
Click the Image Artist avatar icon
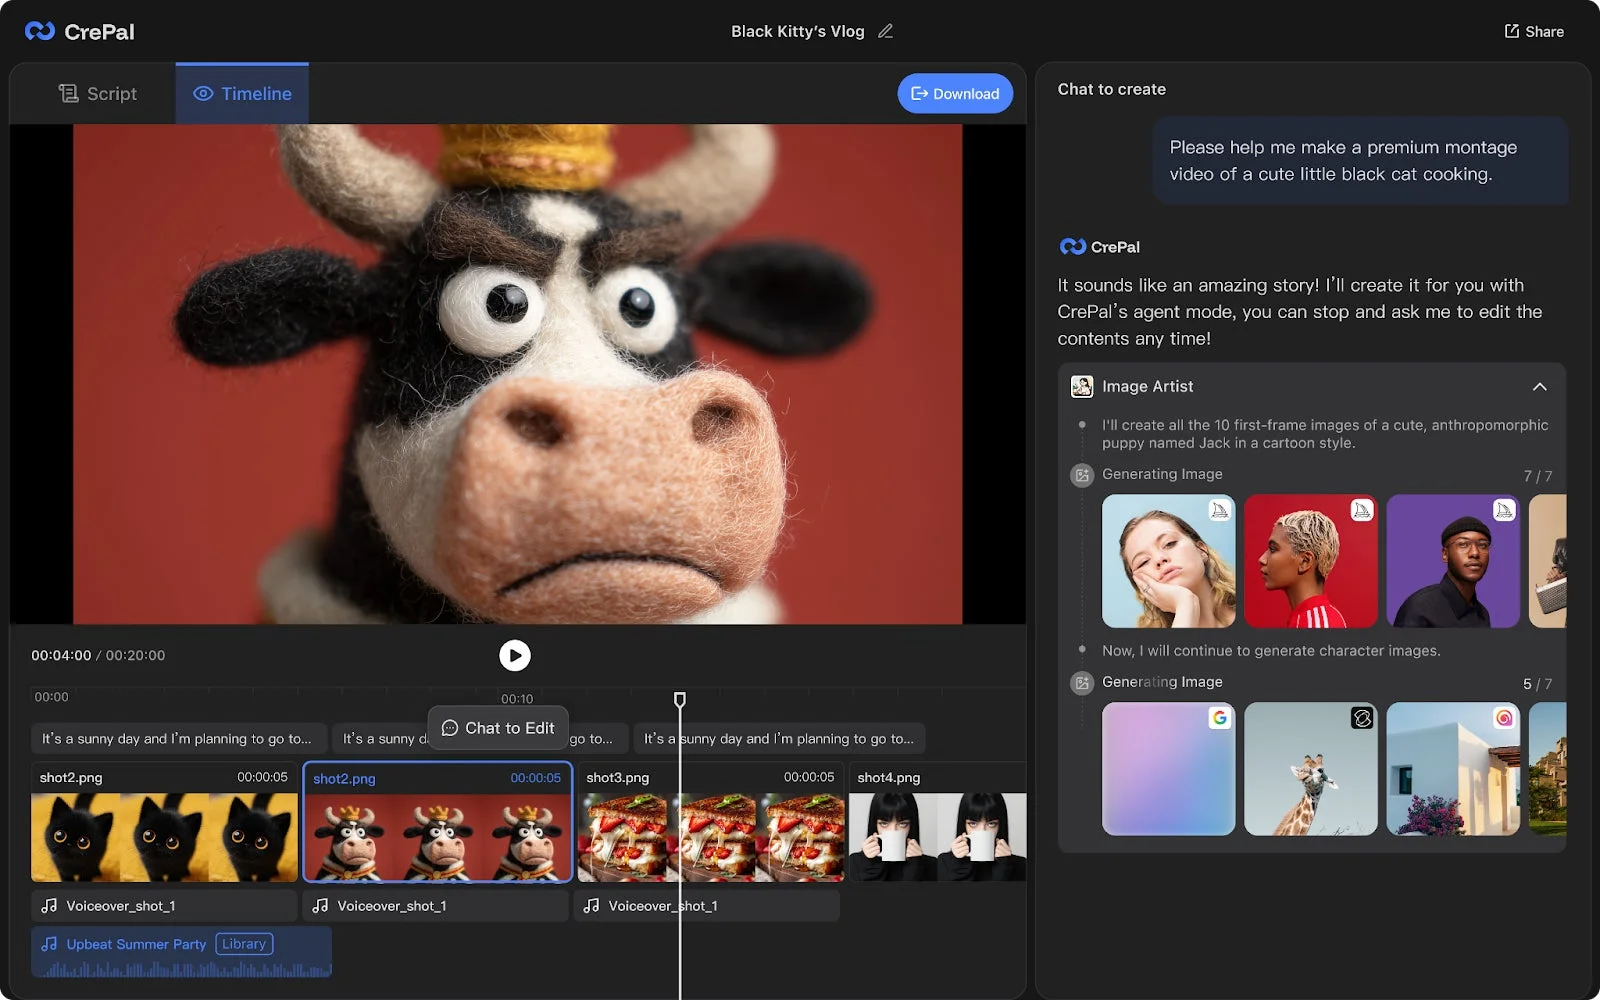1081,386
